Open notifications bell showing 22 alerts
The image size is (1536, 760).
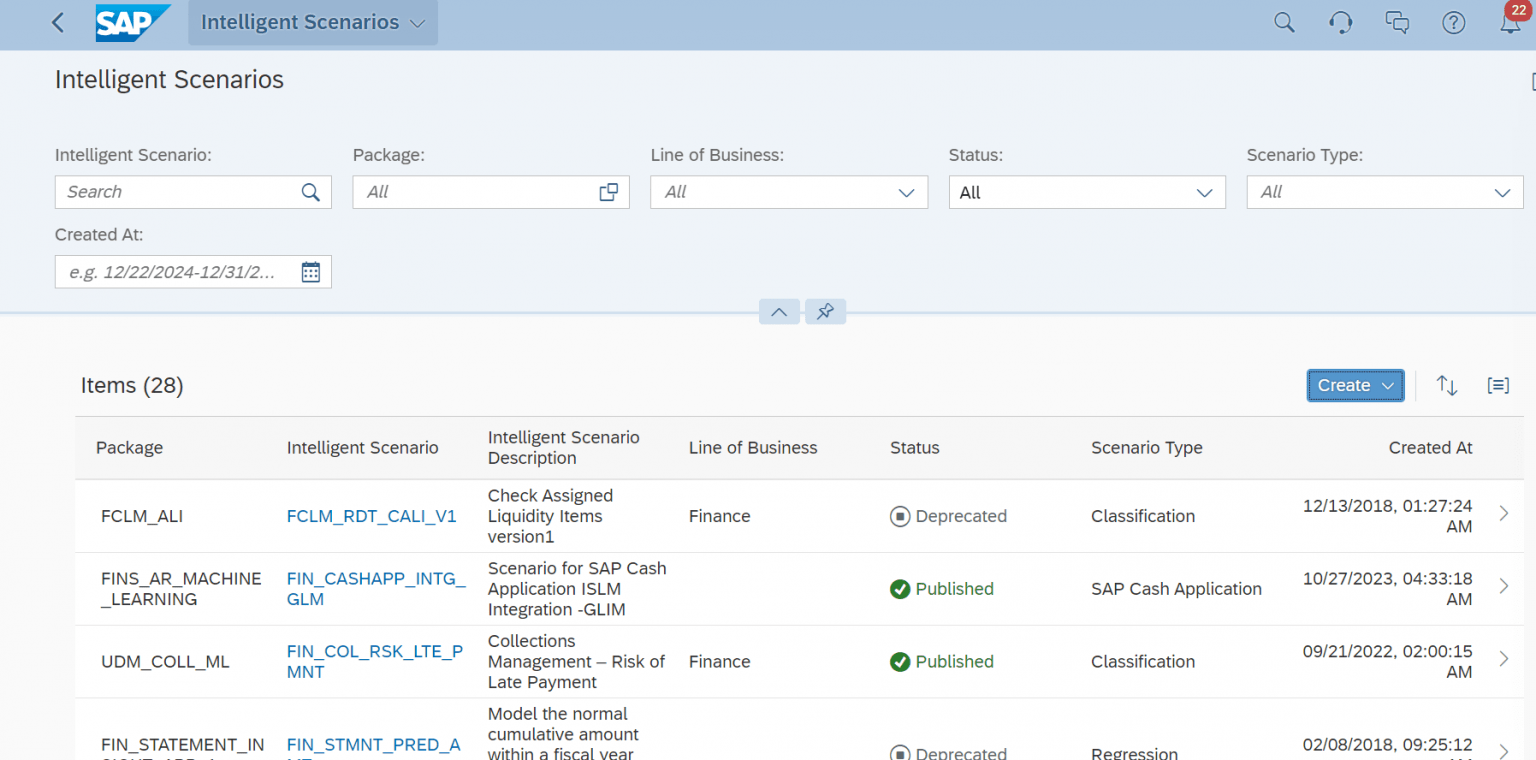click(1510, 22)
